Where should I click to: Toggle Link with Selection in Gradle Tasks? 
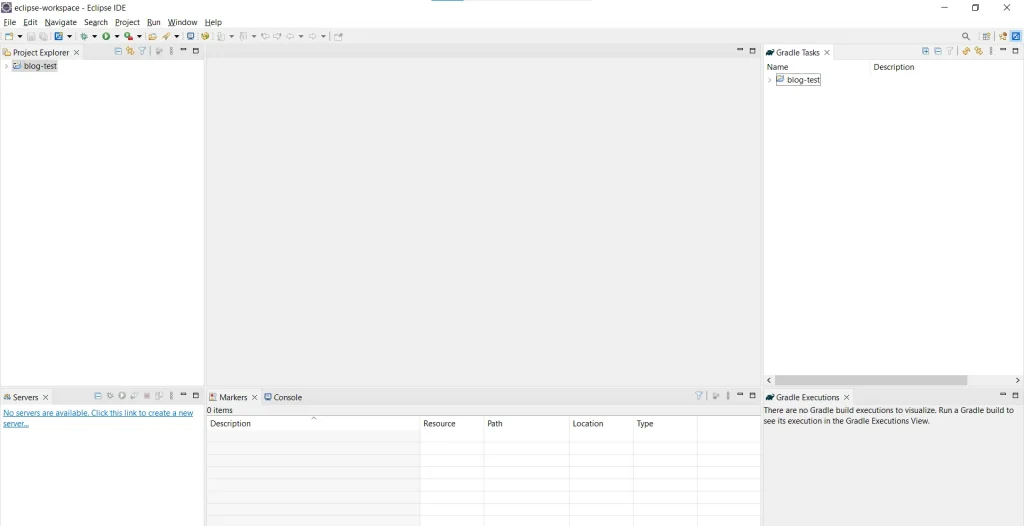coord(978,51)
